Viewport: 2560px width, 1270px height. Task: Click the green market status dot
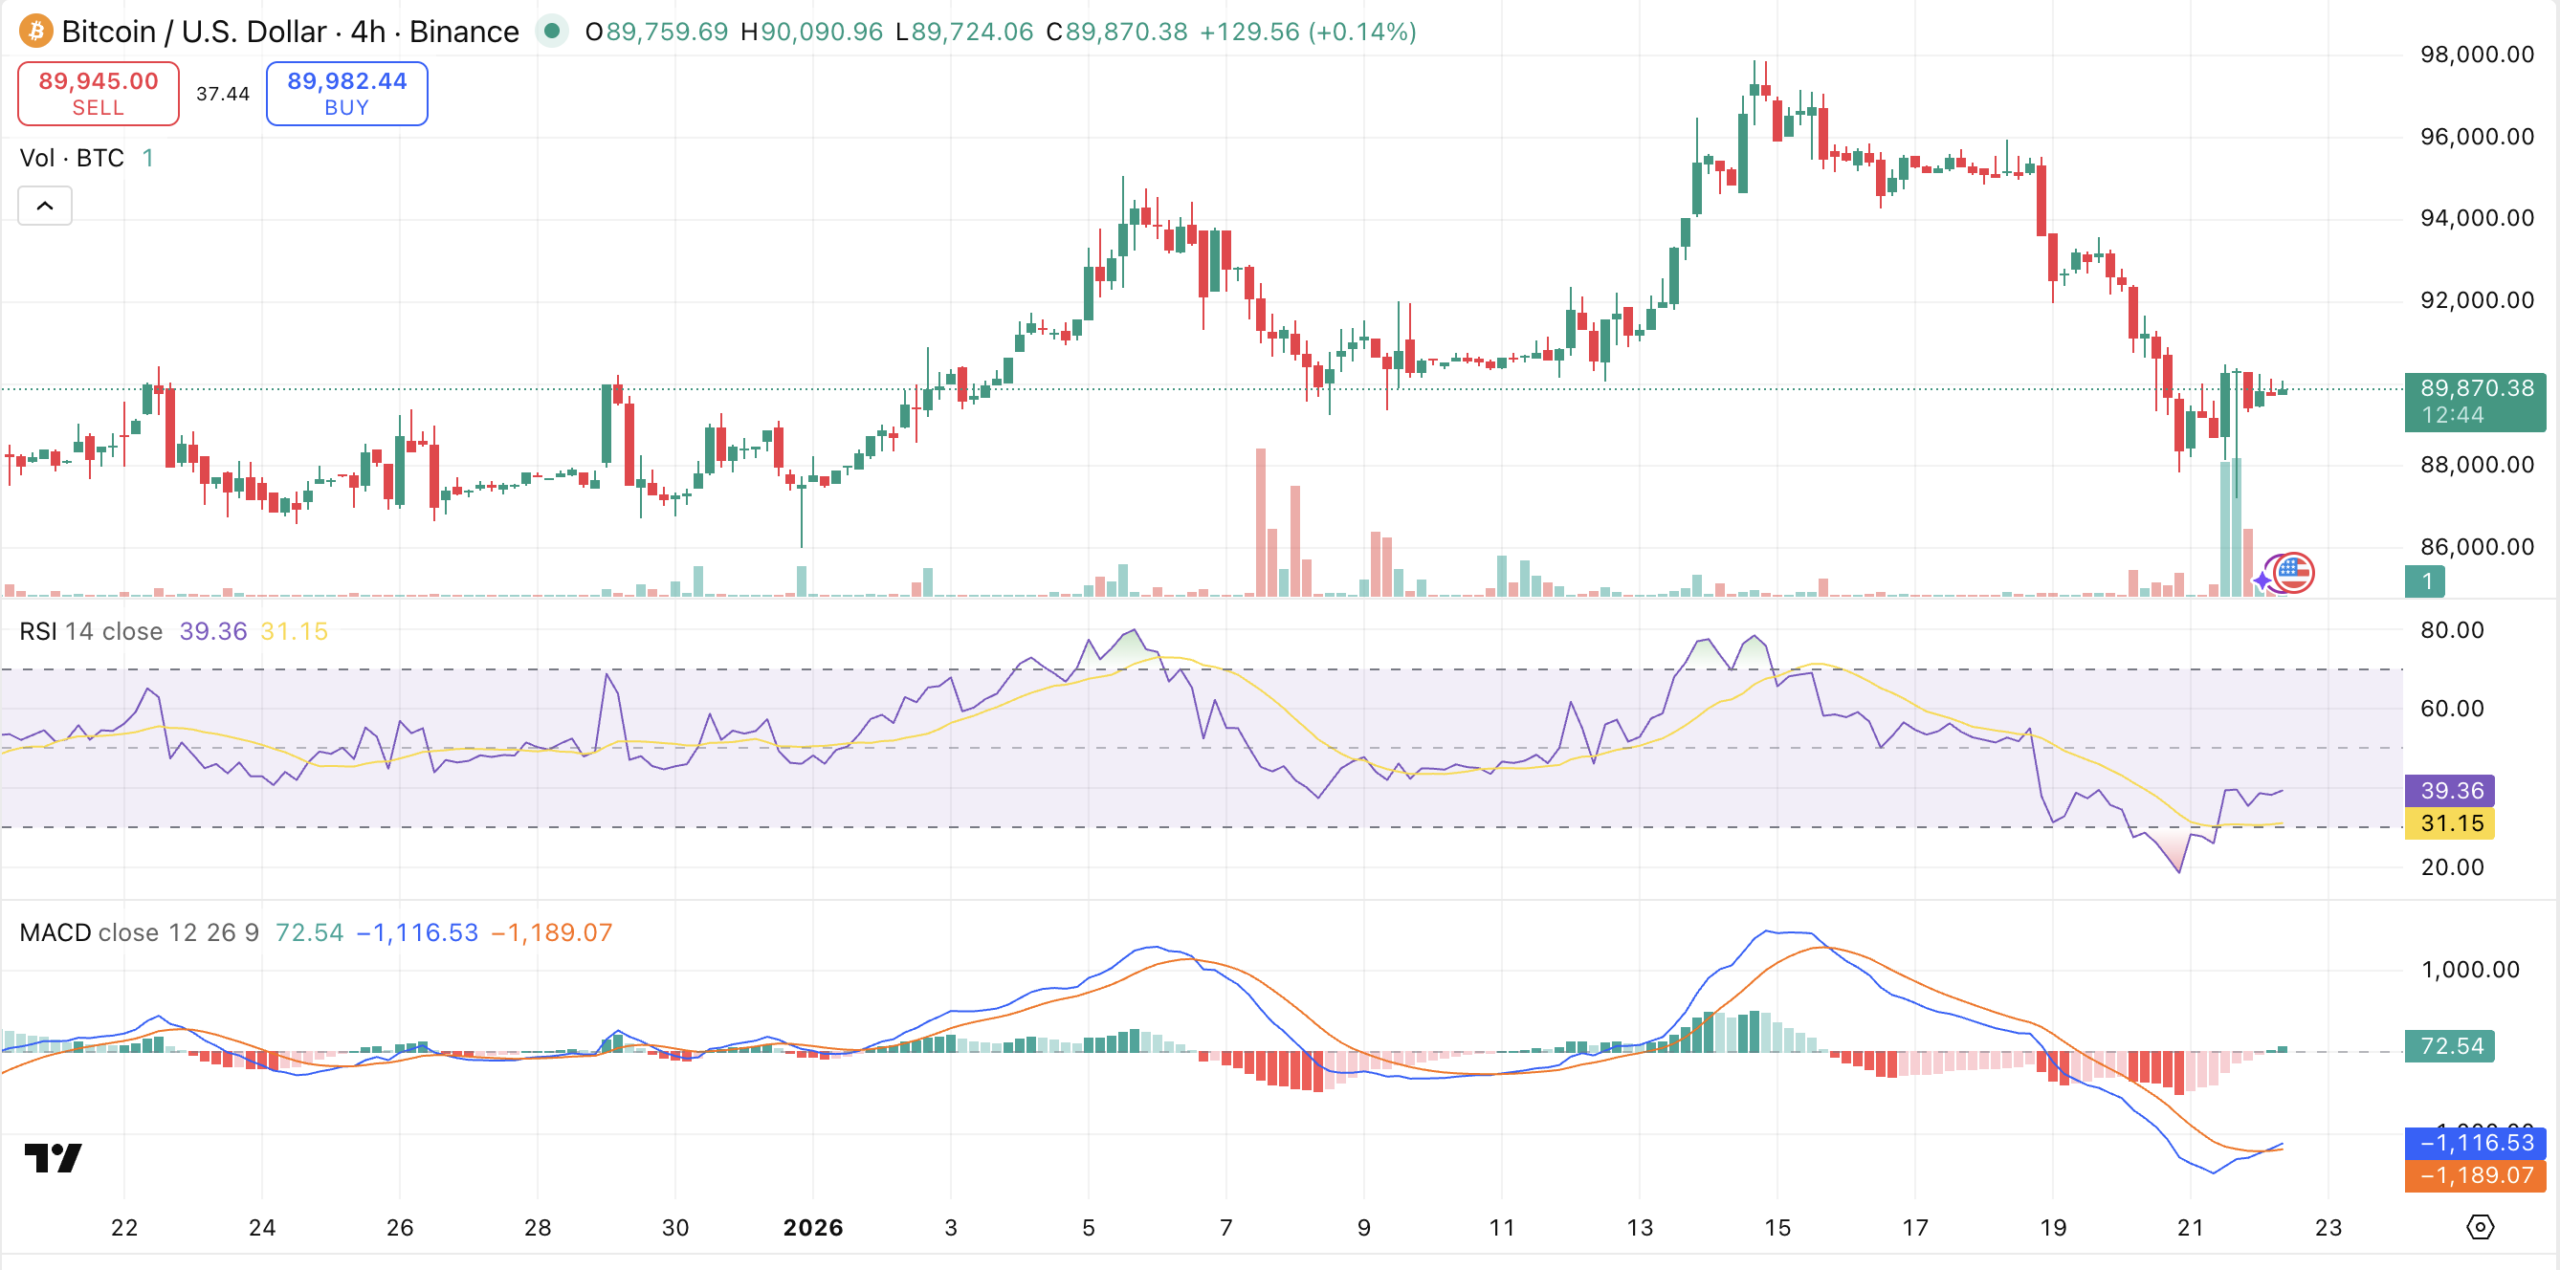(x=551, y=31)
